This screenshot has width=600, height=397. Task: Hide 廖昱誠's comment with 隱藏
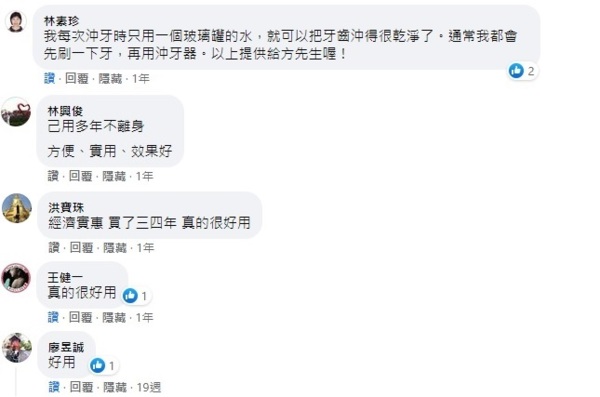115,387
